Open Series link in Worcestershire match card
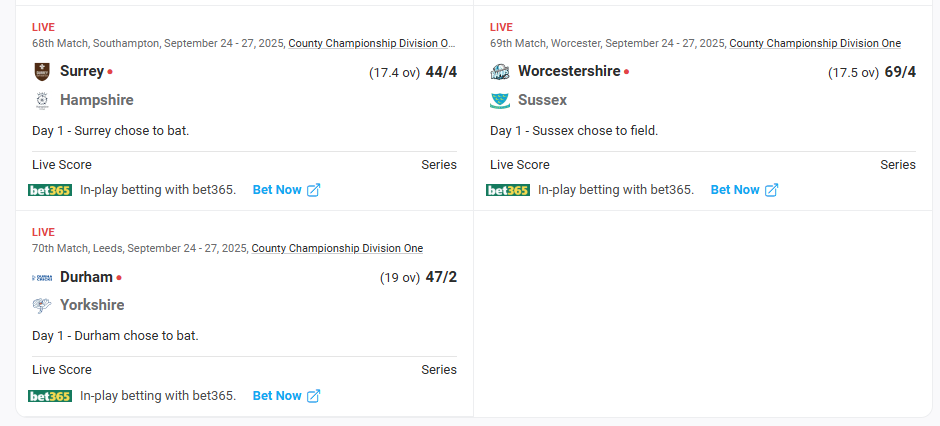This screenshot has height=426, width=940. click(x=897, y=165)
